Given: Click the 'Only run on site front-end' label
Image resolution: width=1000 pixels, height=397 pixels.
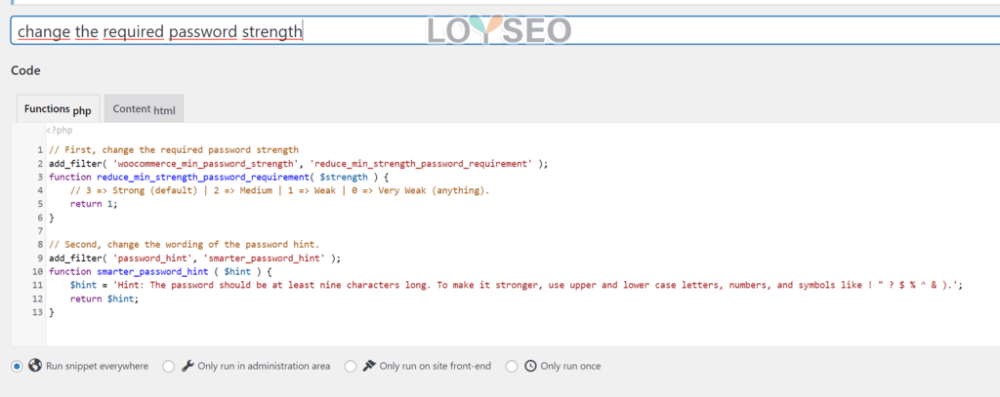Looking at the screenshot, I should tap(436, 366).
